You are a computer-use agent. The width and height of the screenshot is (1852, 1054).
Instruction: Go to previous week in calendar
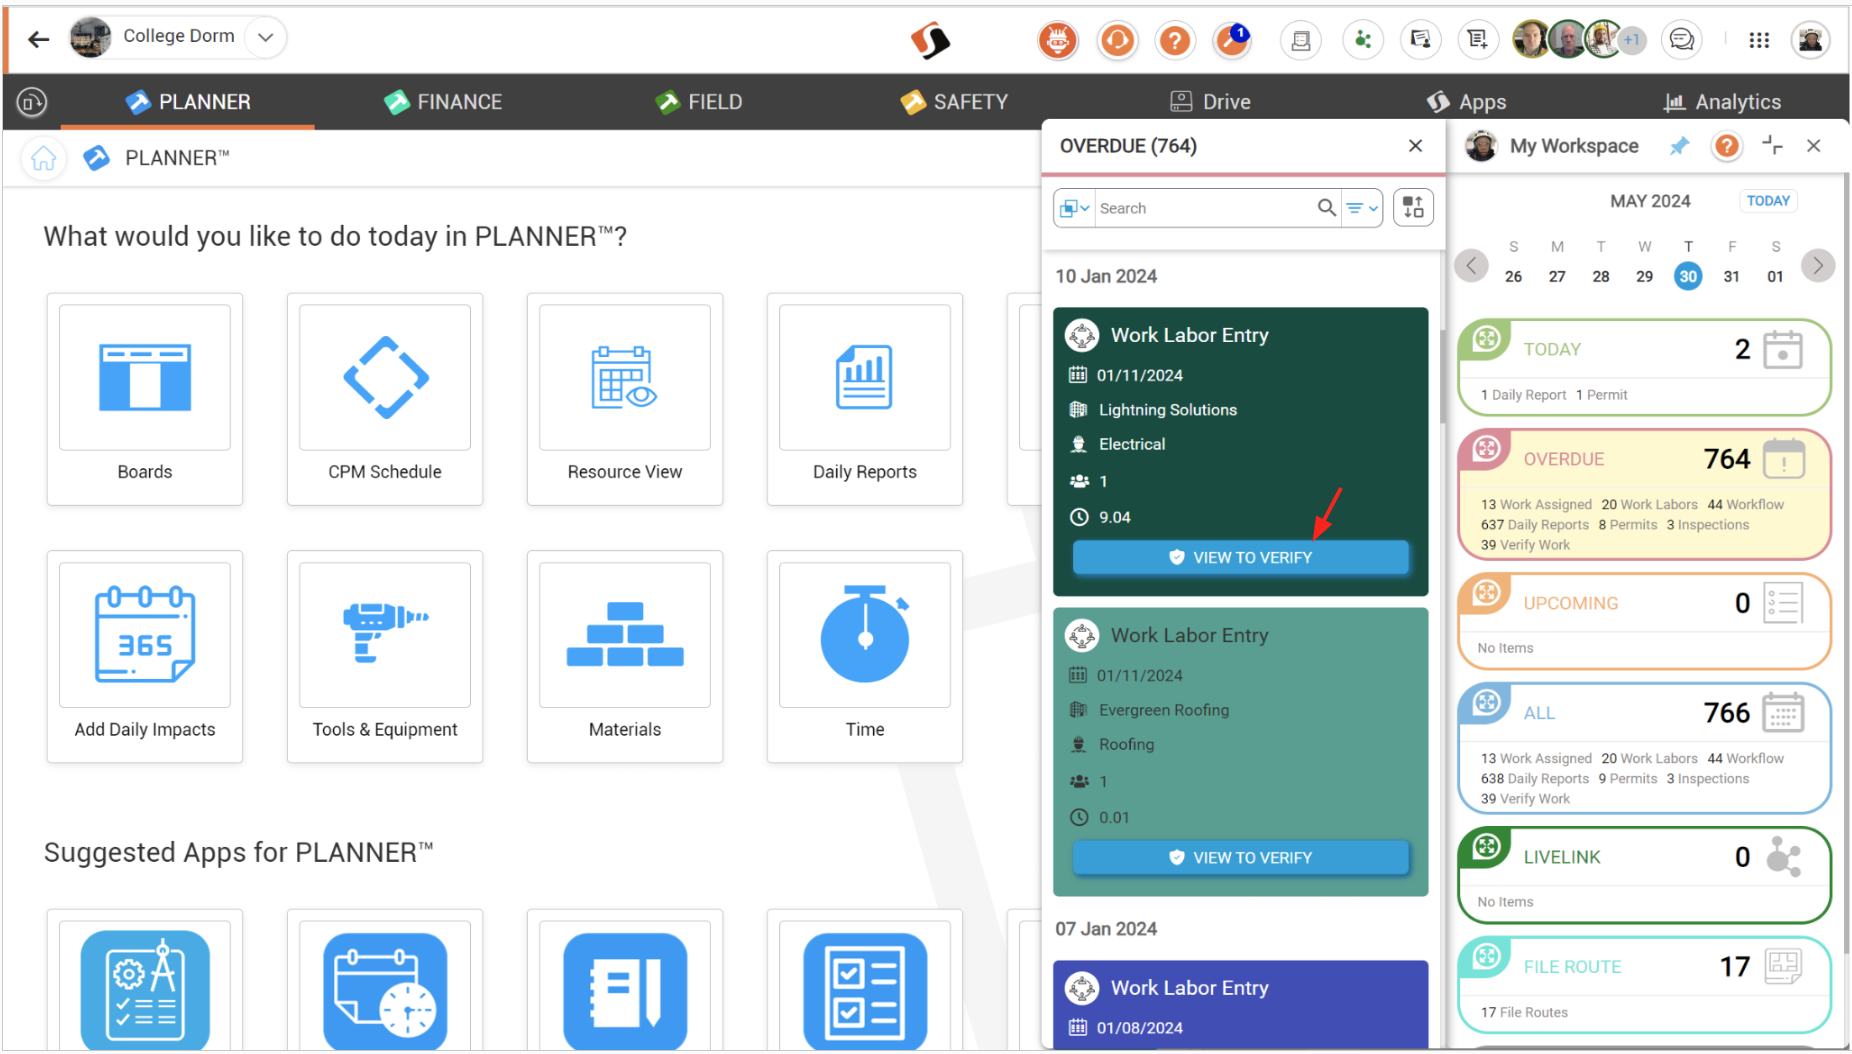pyautogui.click(x=1471, y=265)
